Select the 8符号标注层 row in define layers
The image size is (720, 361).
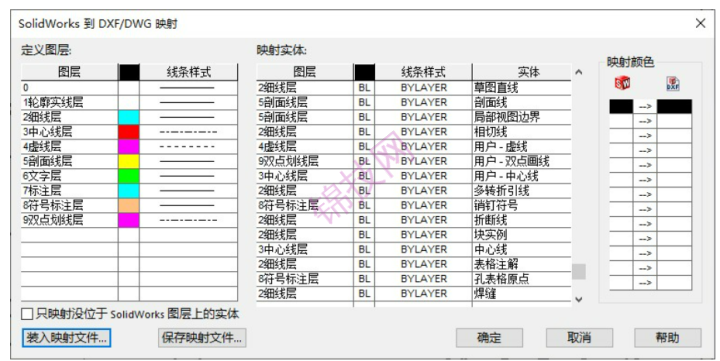pos(129,205)
